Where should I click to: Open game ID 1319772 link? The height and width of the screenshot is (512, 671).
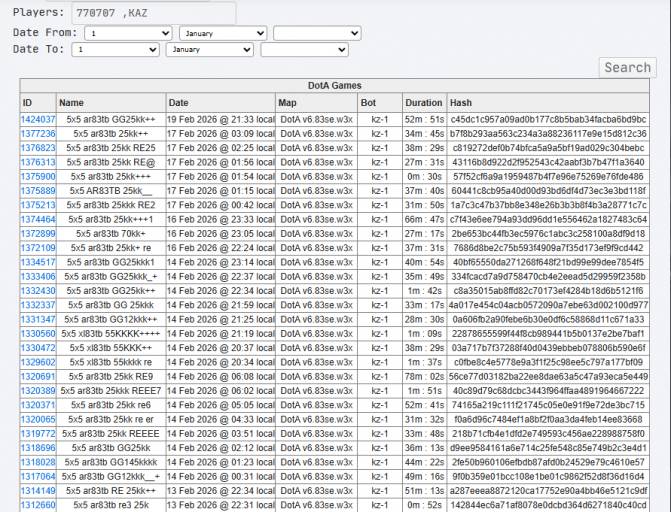[38, 434]
